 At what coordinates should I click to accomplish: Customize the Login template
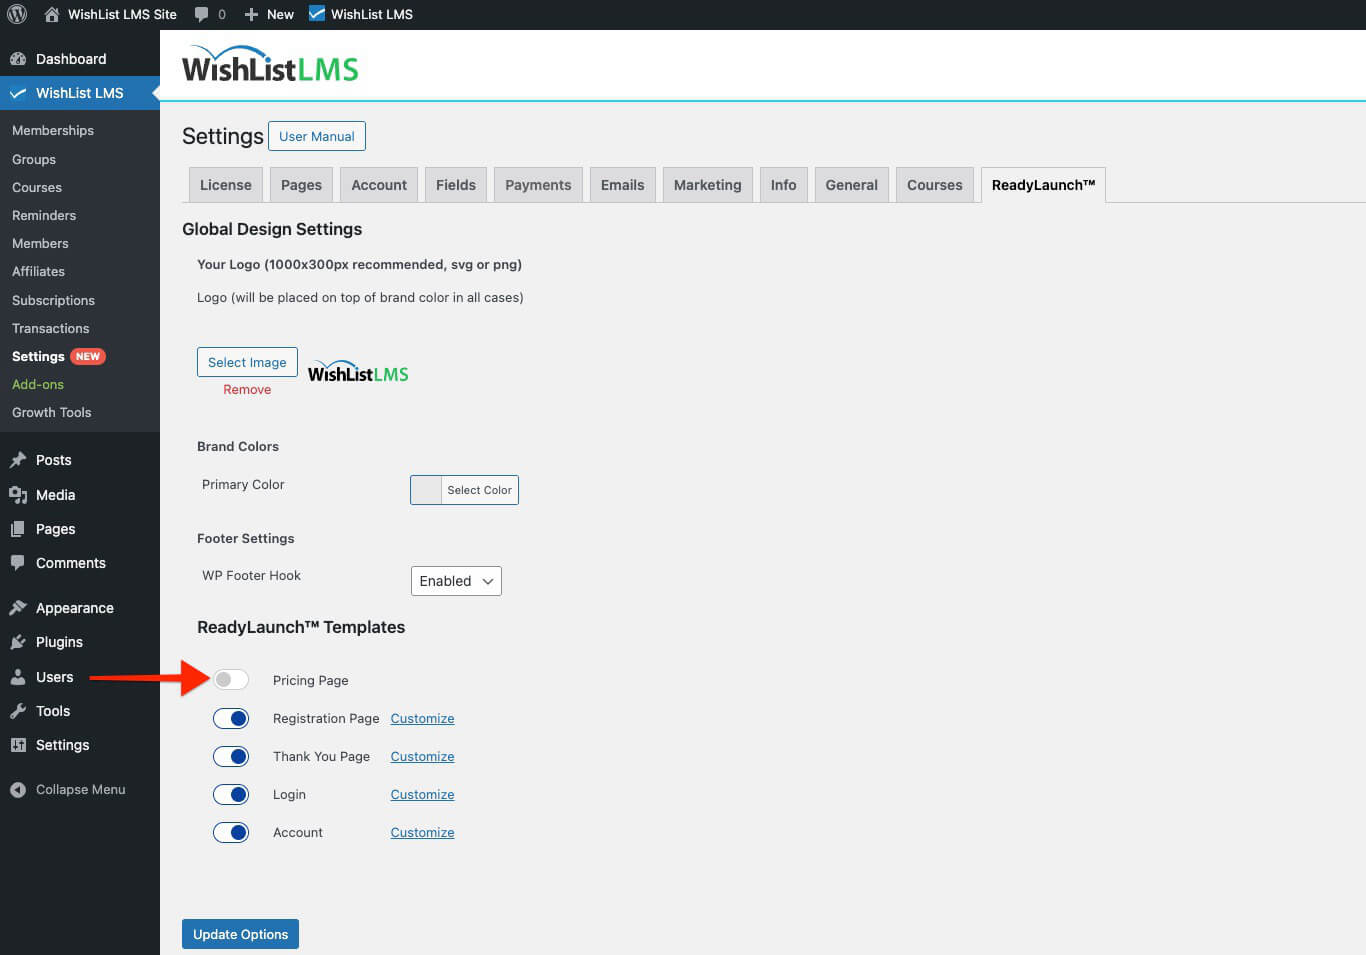pyautogui.click(x=422, y=794)
